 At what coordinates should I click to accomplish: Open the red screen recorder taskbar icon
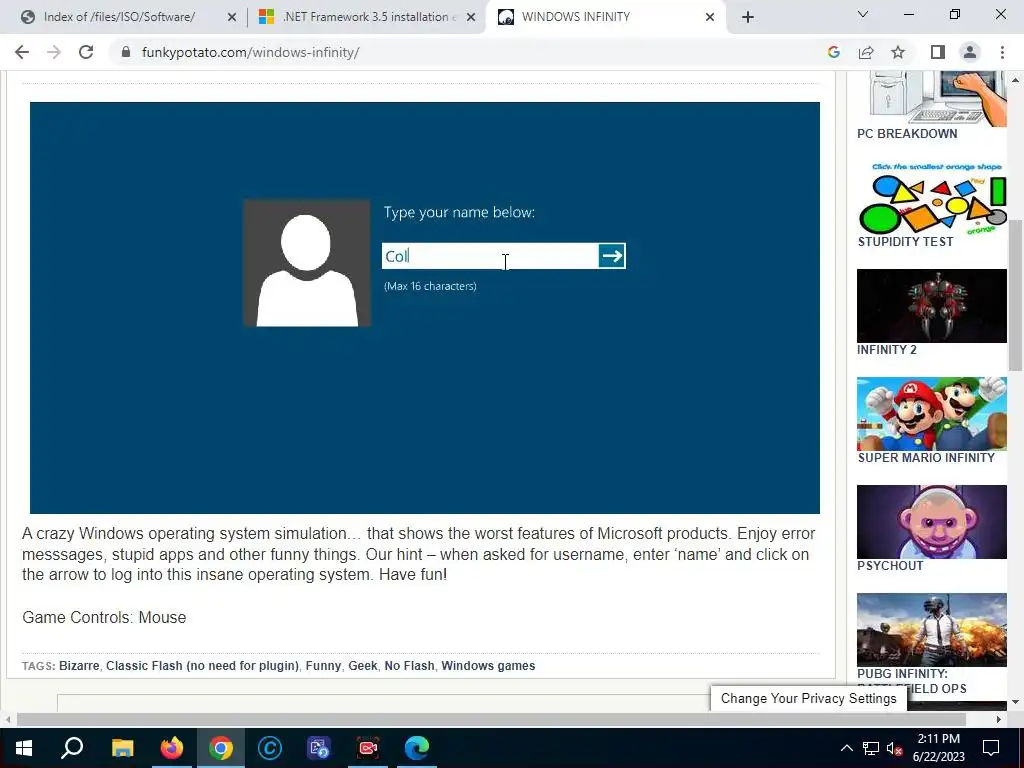[x=368, y=748]
